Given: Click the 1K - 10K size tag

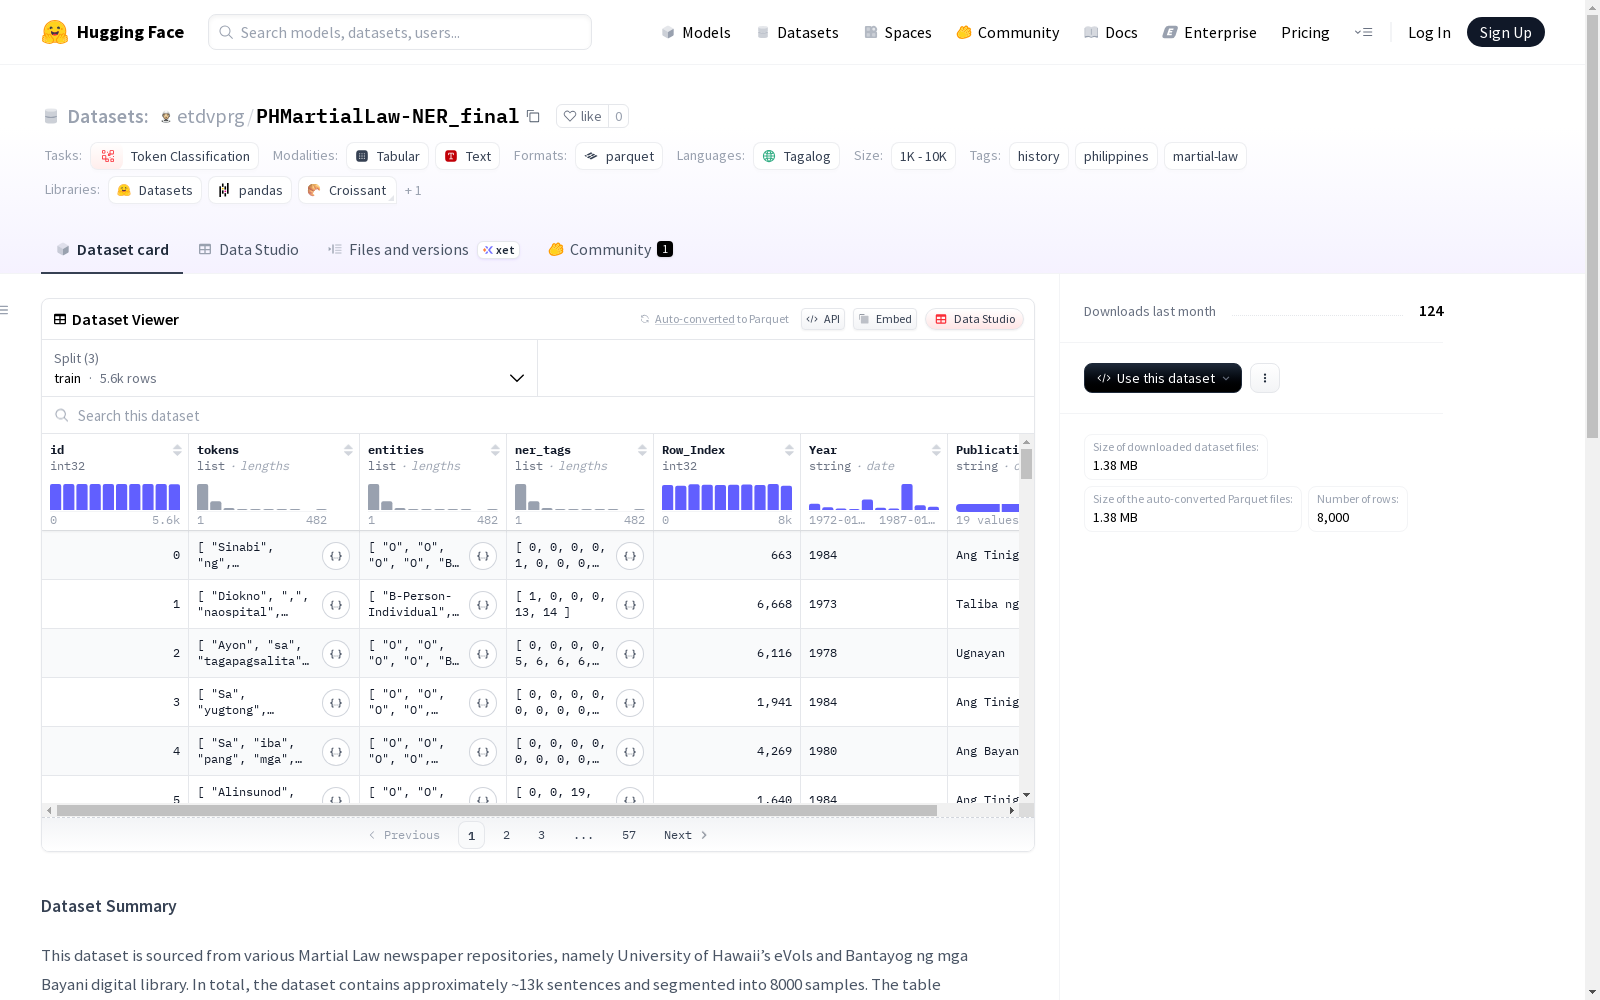Looking at the screenshot, I should point(923,156).
